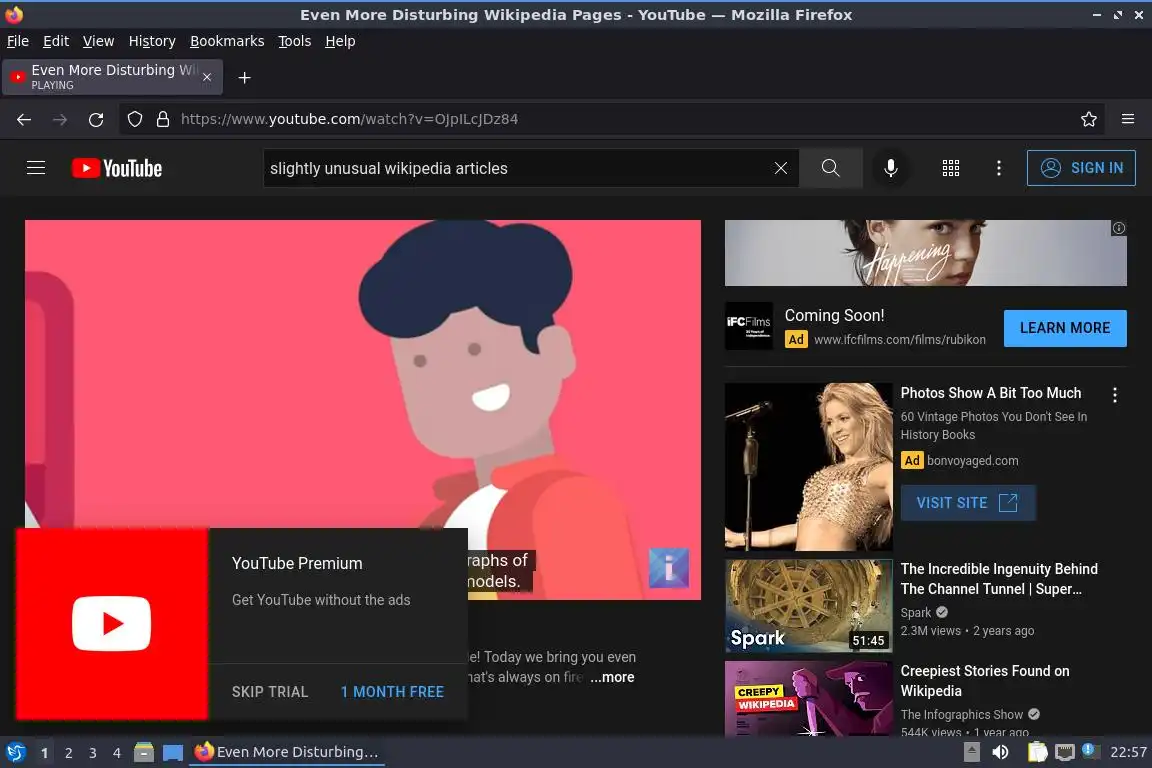Switch to workspace 1
The height and width of the screenshot is (768, 1152).
coord(44,753)
